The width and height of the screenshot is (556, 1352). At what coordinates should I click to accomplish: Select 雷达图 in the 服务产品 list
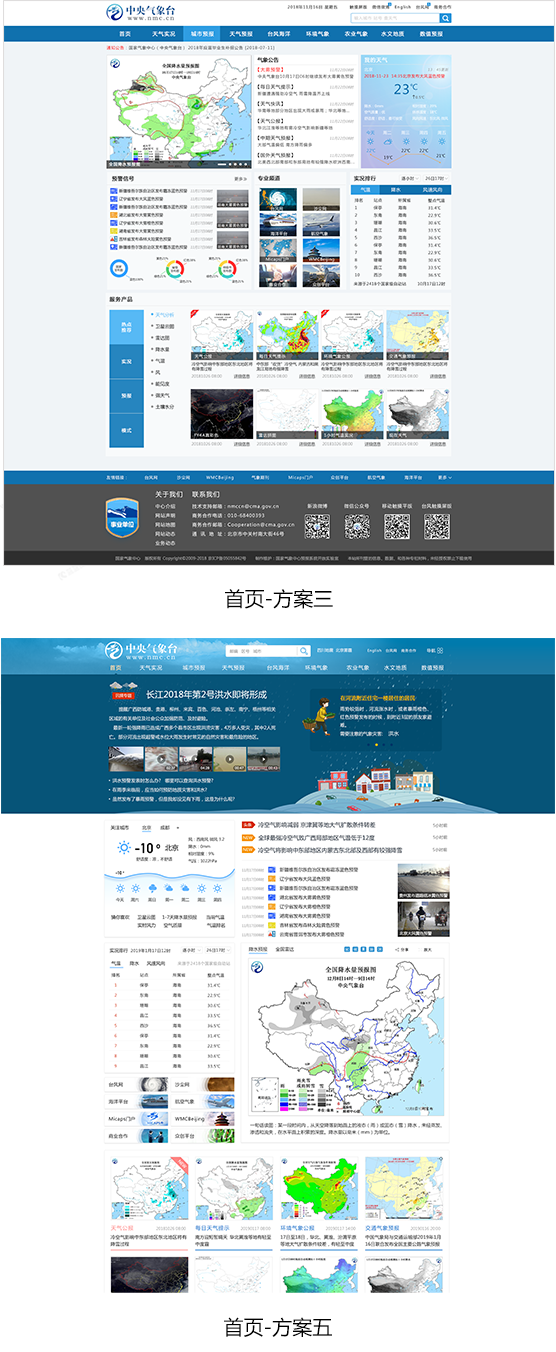pos(162,338)
